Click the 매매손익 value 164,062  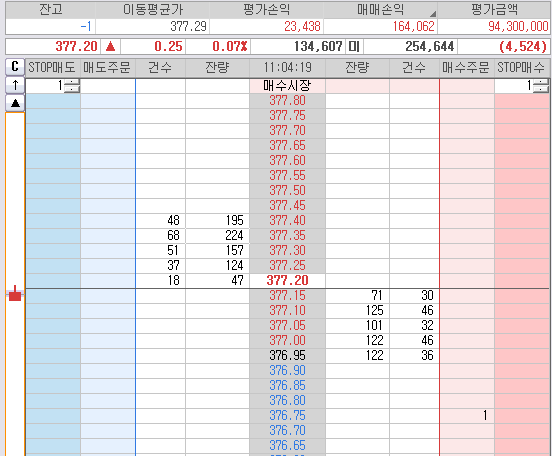point(414,26)
